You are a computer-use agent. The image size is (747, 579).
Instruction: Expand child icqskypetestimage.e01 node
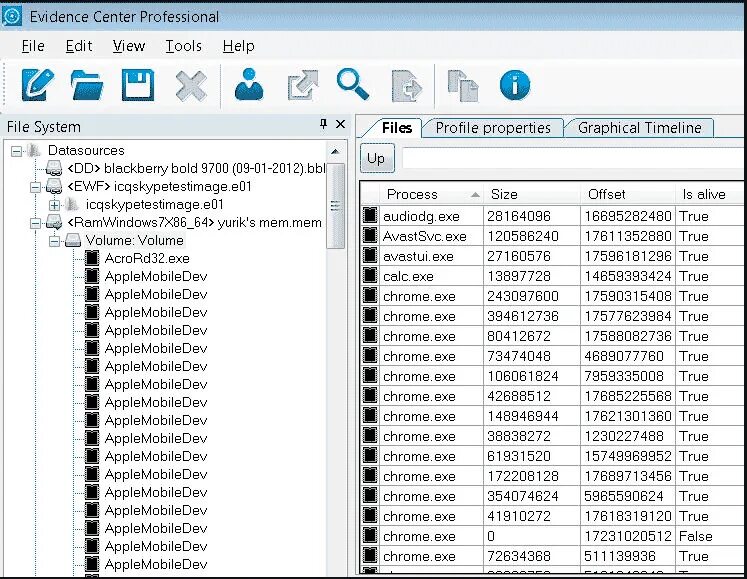click(54, 205)
